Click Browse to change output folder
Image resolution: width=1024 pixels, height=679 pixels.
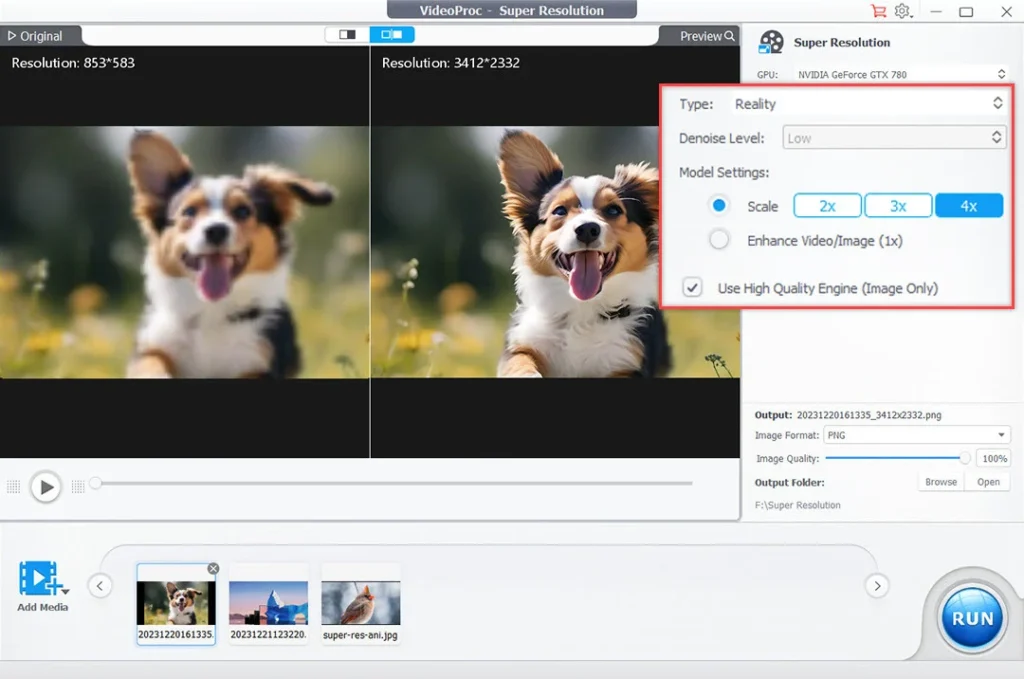click(939, 481)
